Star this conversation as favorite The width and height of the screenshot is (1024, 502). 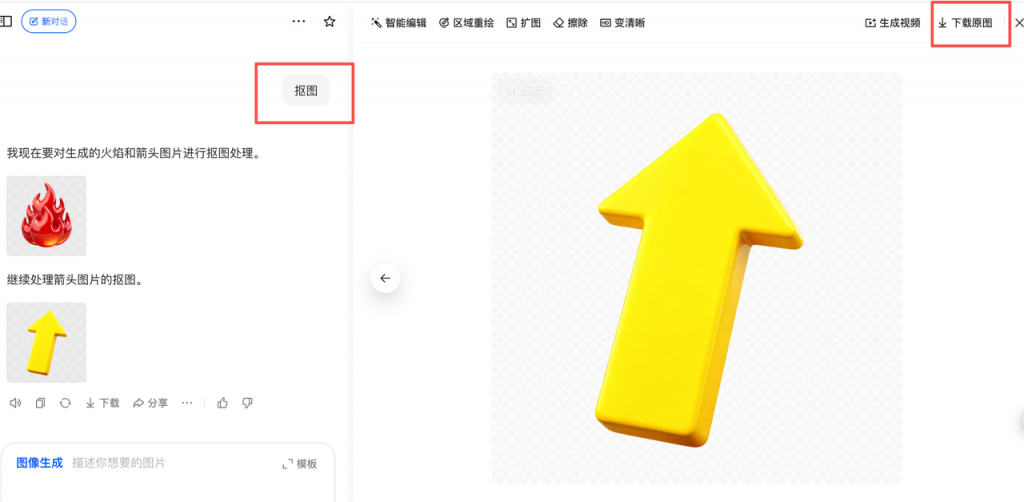(x=330, y=22)
